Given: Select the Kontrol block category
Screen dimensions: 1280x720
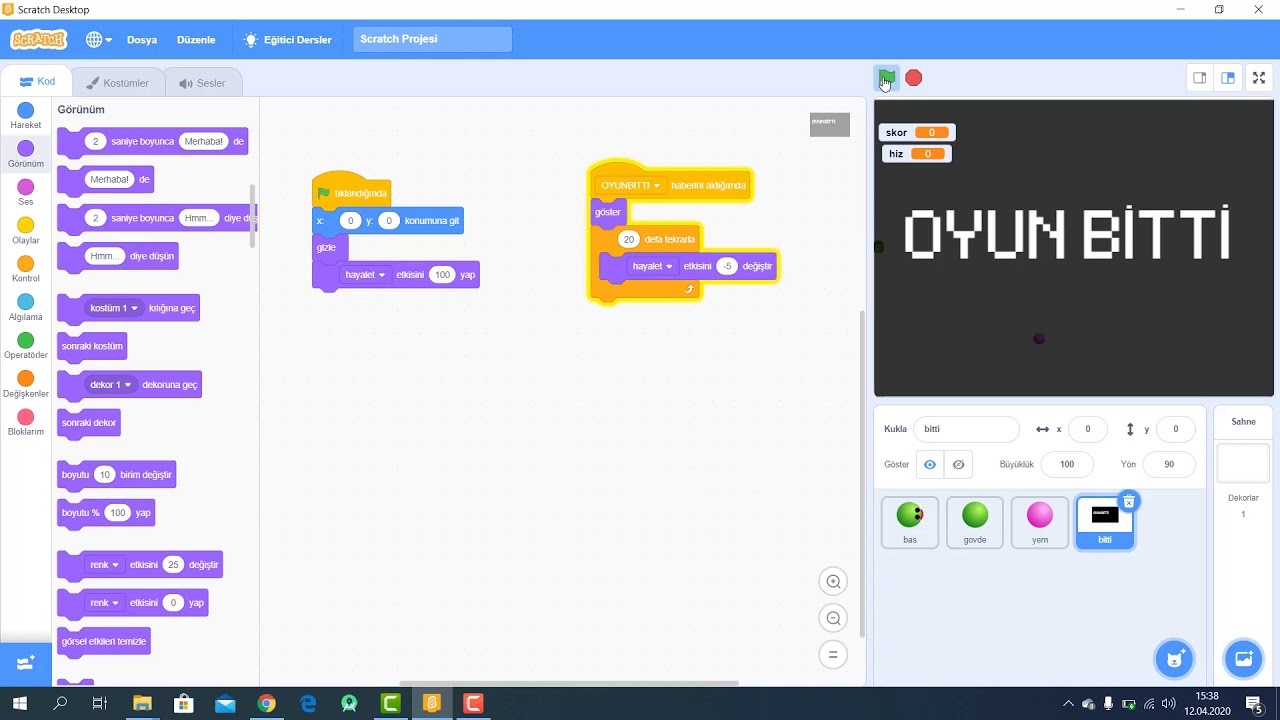Looking at the screenshot, I should (x=26, y=269).
